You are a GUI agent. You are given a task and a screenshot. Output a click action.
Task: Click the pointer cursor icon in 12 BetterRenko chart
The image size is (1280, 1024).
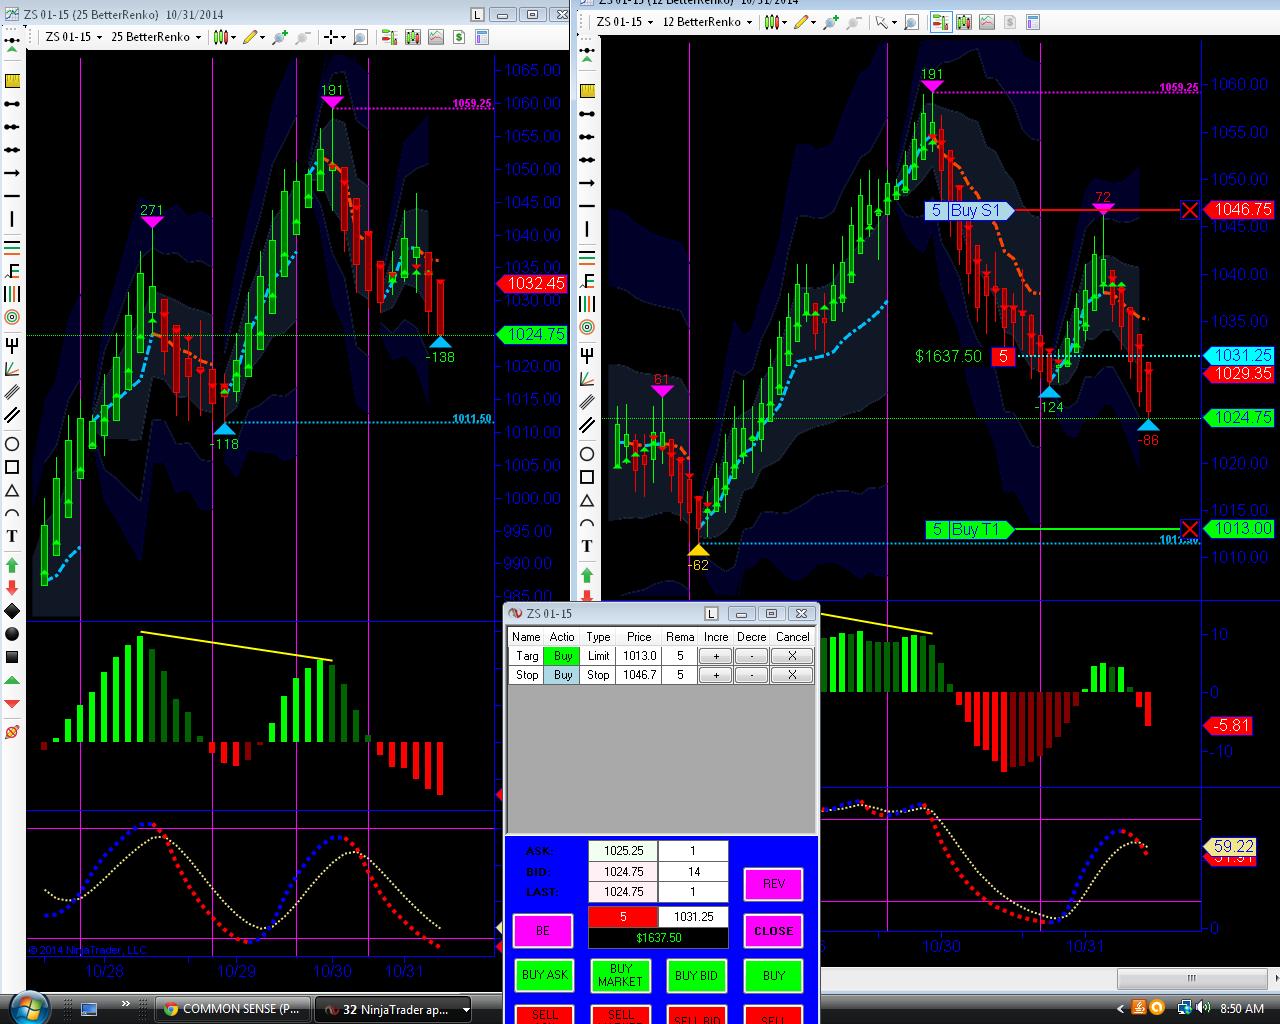point(881,22)
